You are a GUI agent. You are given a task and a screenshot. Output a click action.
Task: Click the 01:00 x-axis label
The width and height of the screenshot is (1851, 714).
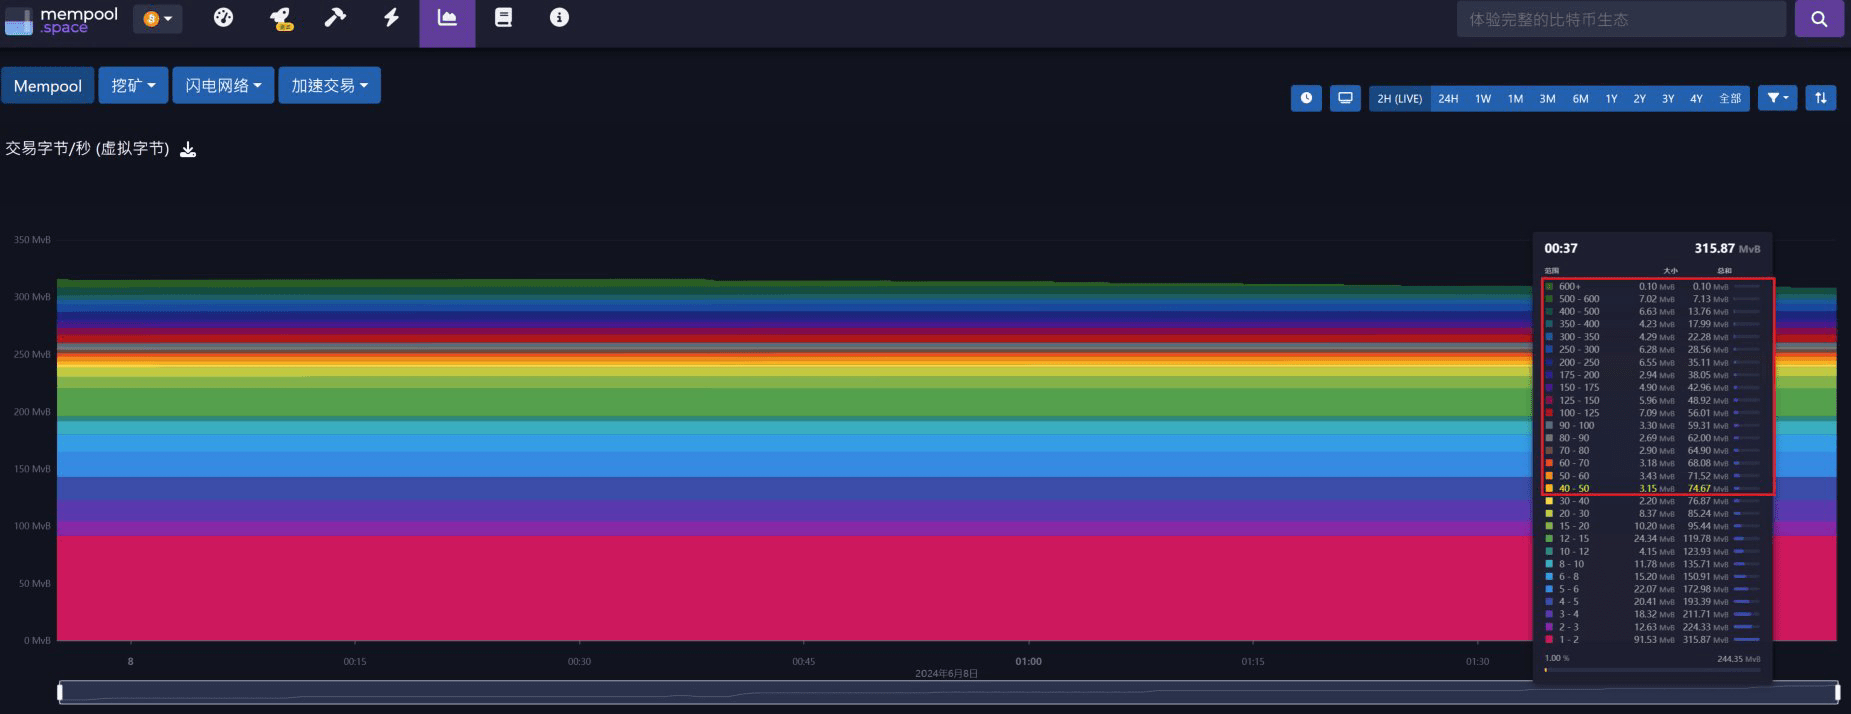click(1028, 661)
